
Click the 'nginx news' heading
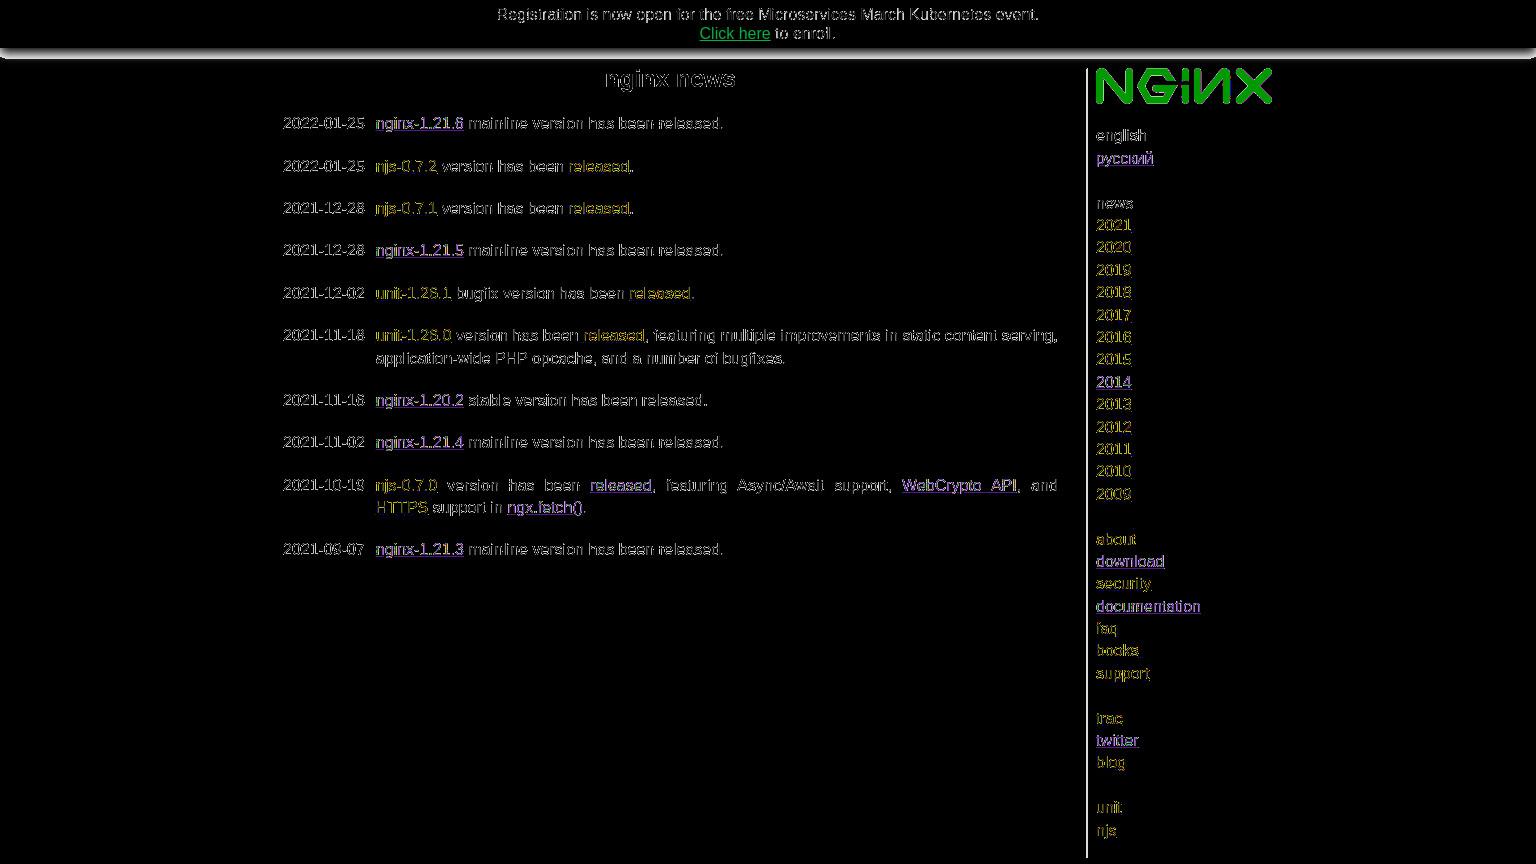(x=670, y=79)
